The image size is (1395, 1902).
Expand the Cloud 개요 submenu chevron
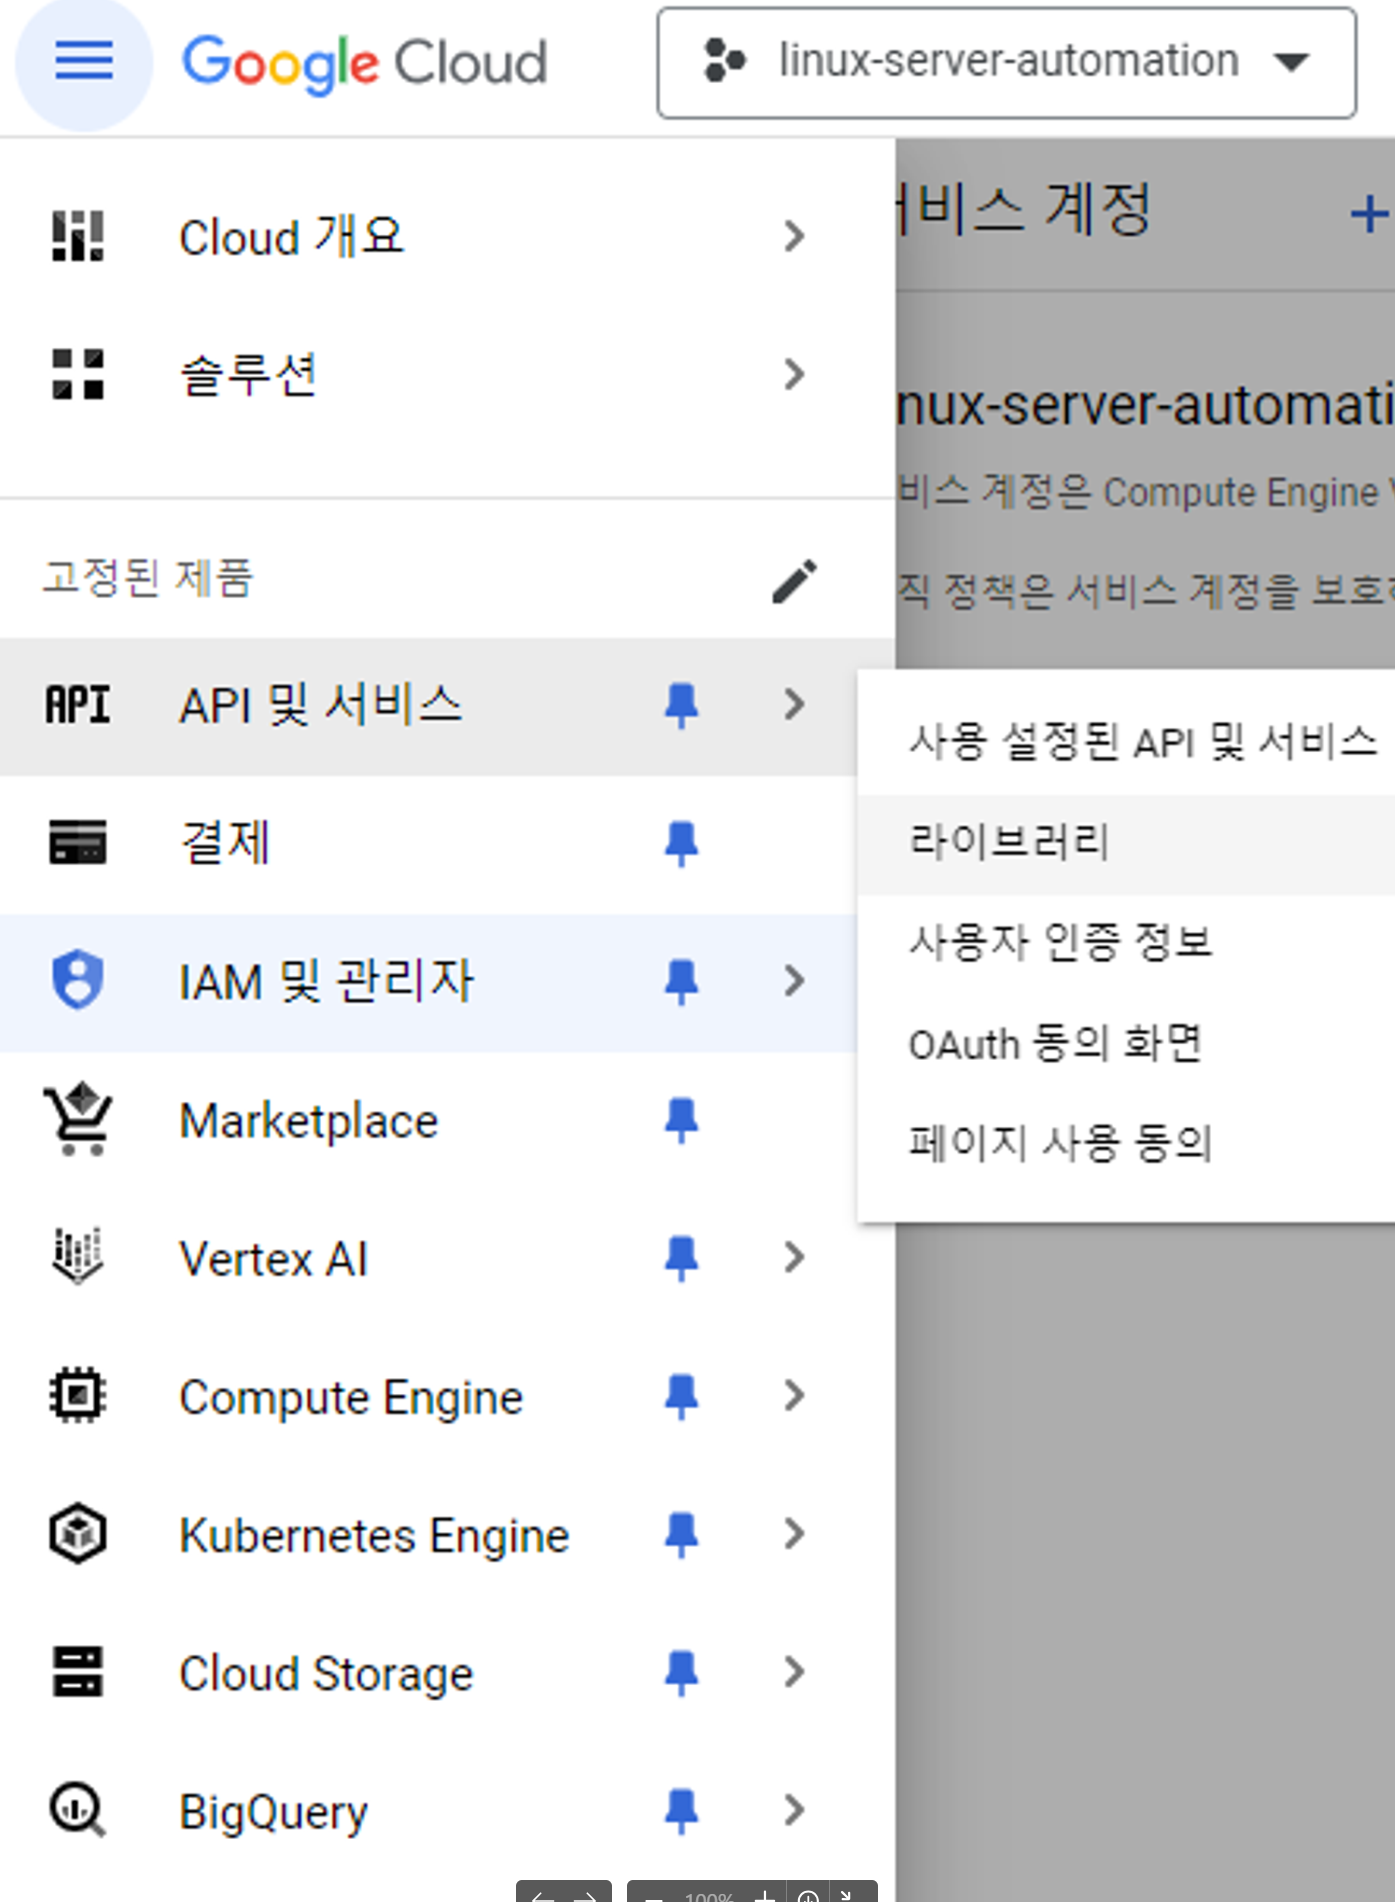(794, 237)
